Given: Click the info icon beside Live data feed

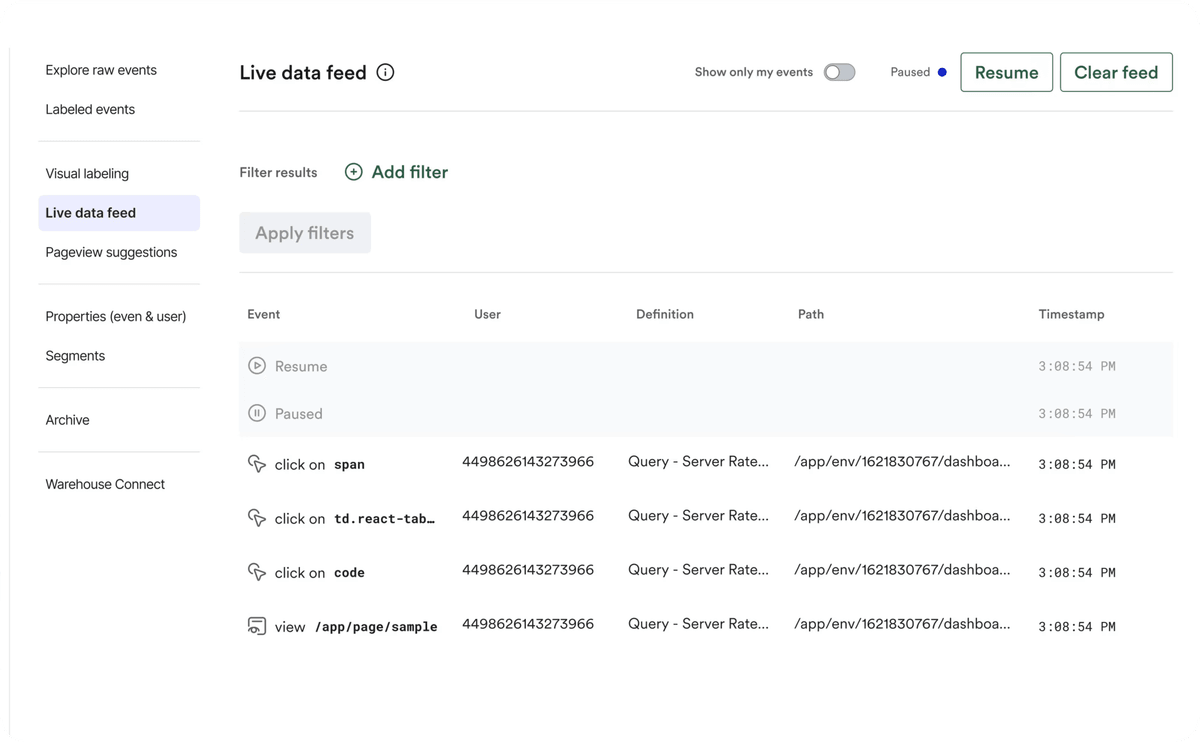Looking at the screenshot, I should (385, 72).
